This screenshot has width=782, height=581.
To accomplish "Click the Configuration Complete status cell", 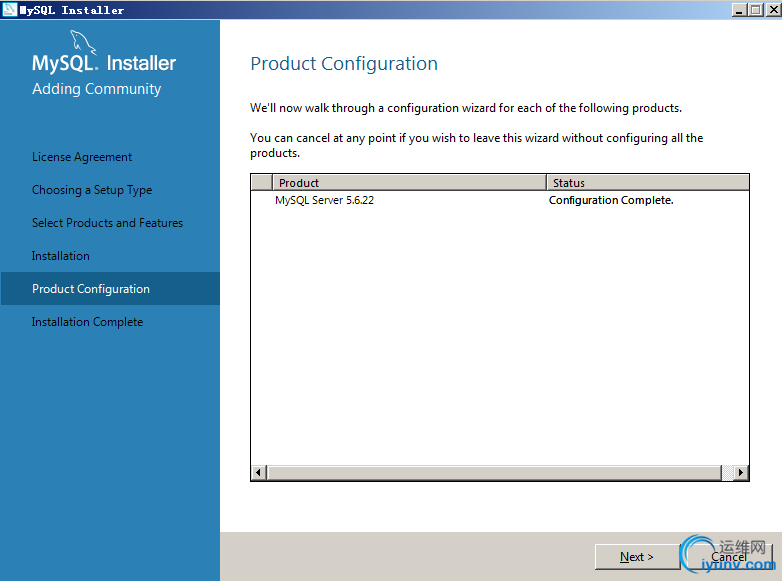I will point(611,200).
